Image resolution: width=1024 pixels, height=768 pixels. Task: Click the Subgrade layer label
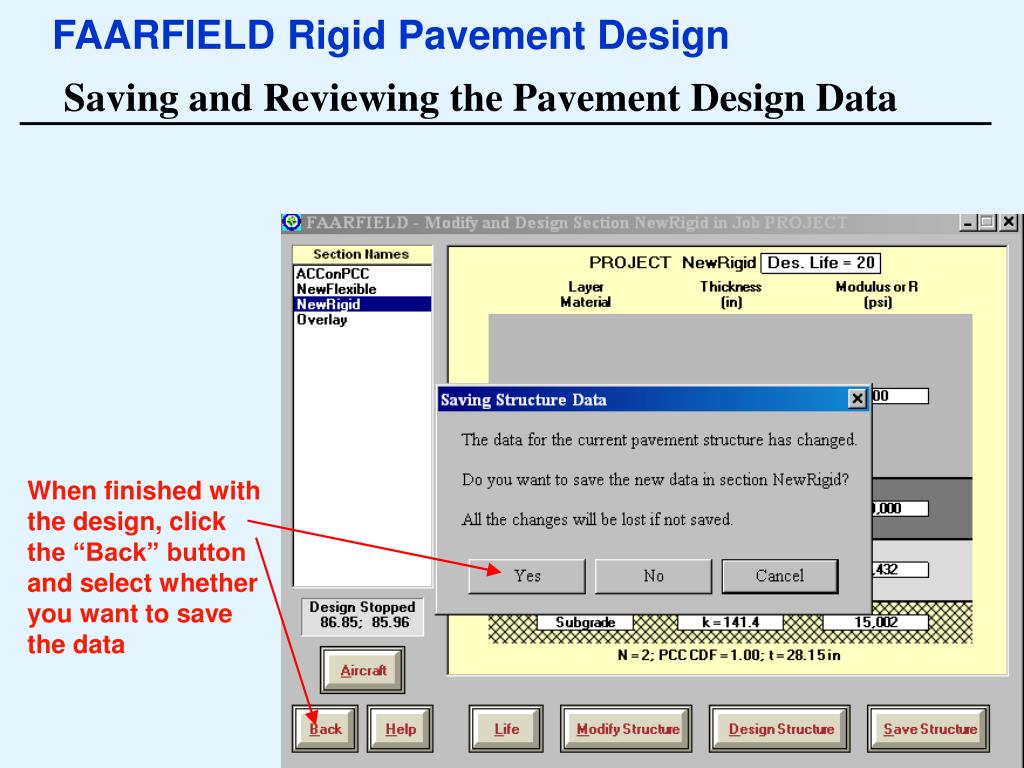[585, 622]
